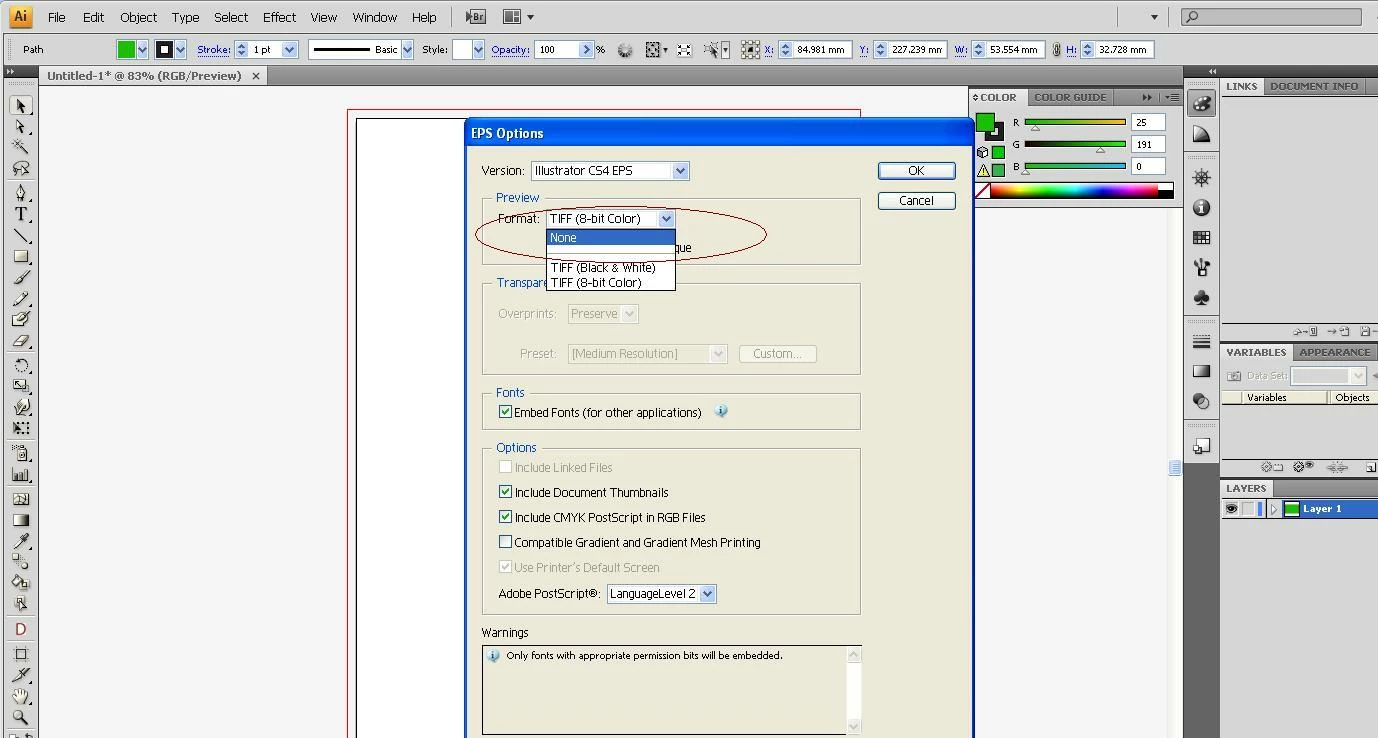Select the Zoom magnifier tool
The image size is (1378, 738).
[20, 717]
